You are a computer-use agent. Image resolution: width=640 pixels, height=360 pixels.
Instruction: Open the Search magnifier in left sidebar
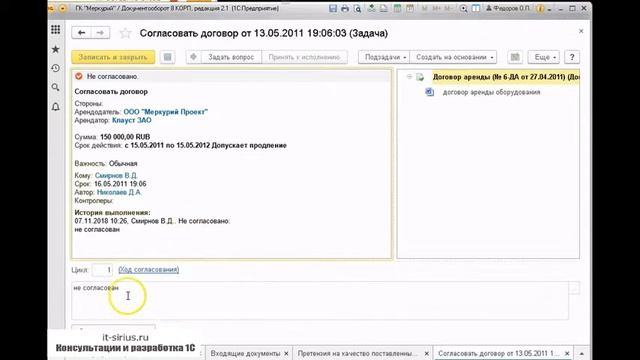pyautogui.click(x=56, y=87)
